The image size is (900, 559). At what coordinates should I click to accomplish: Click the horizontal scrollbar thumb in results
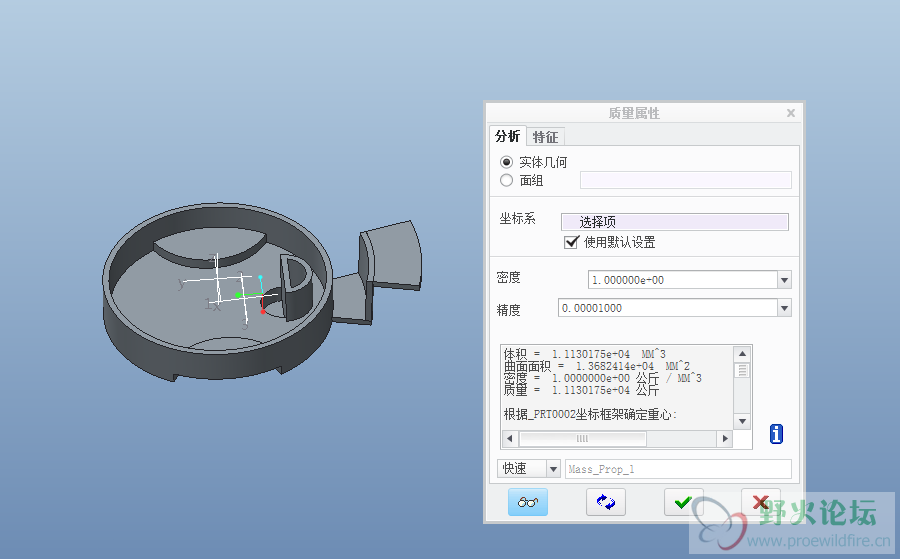tap(583, 438)
